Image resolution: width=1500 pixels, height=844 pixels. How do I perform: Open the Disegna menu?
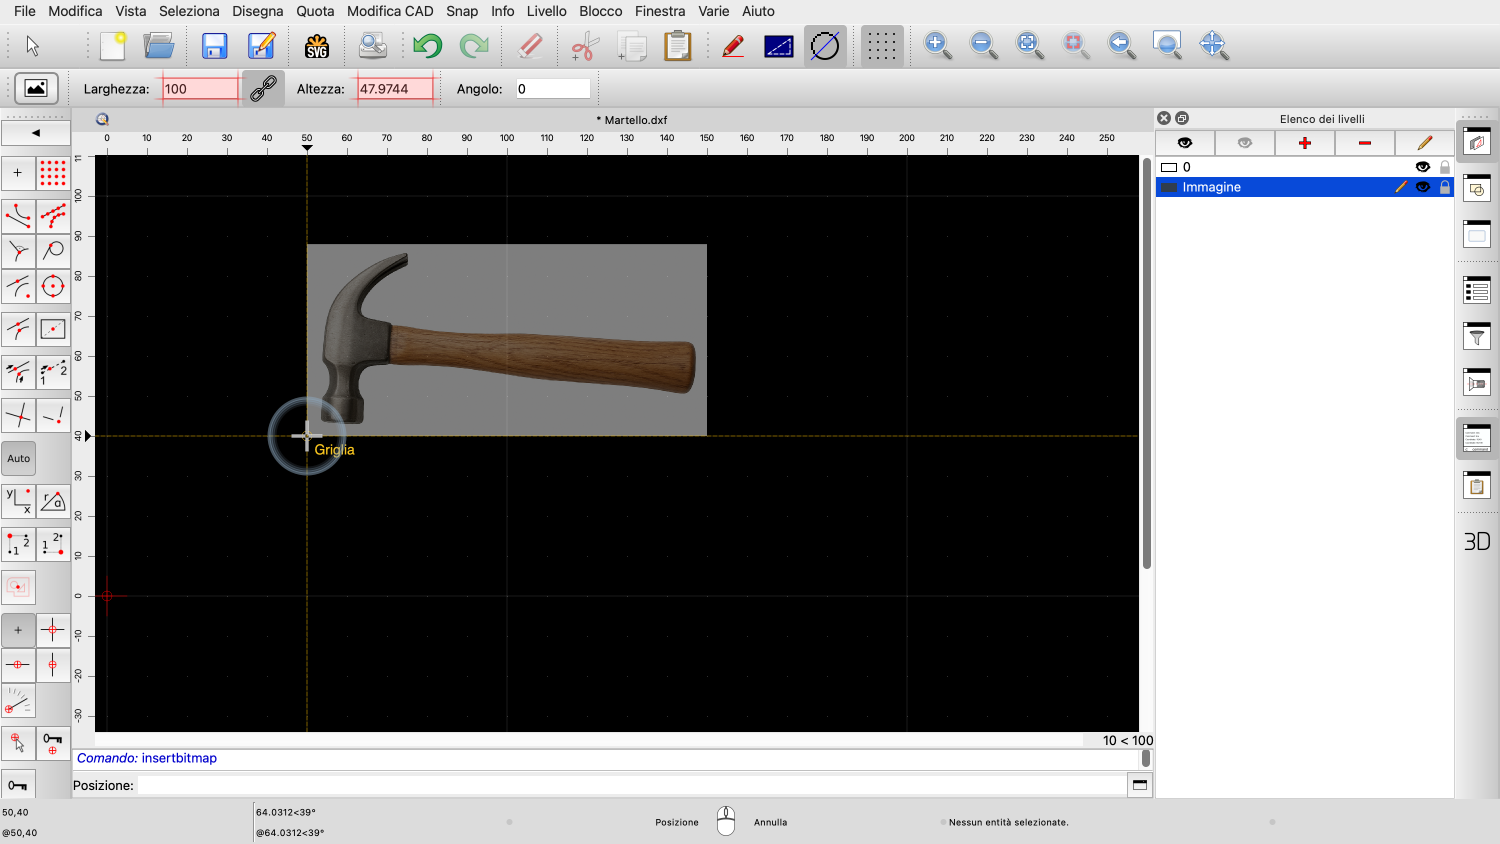coord(257,11)
